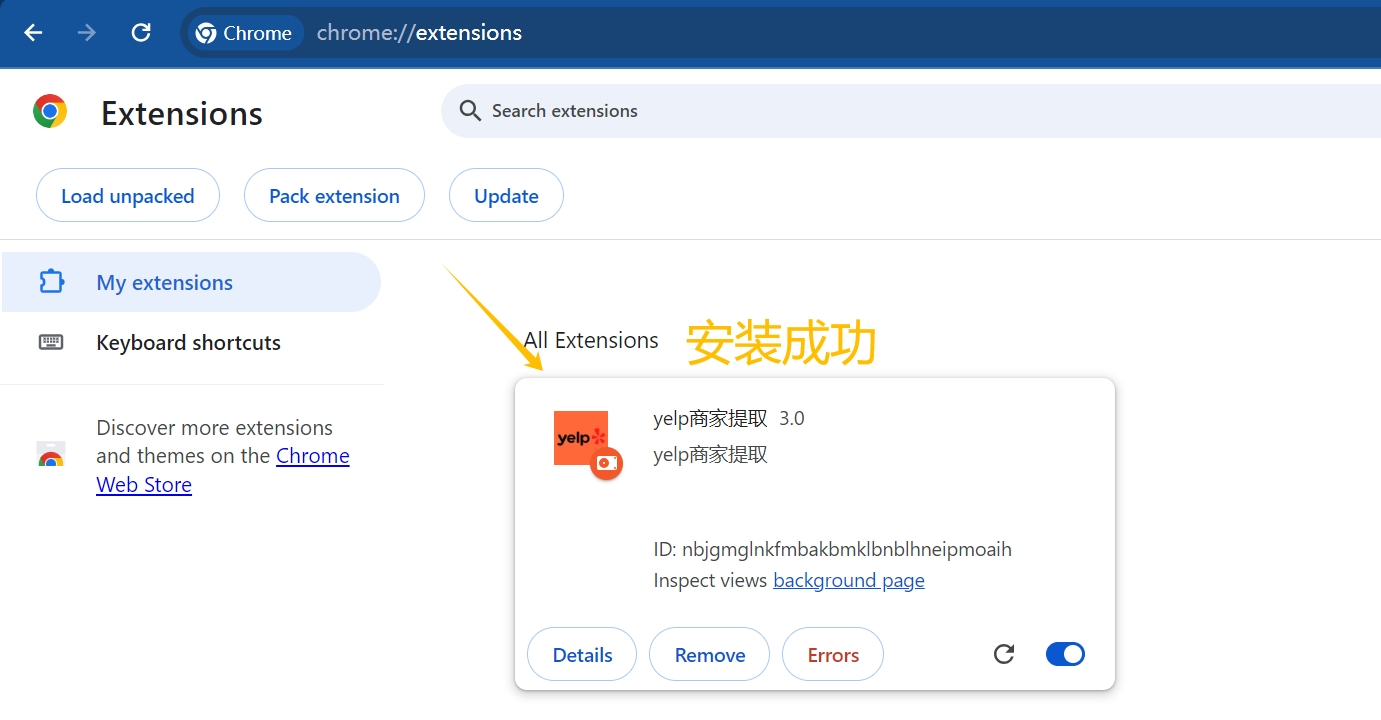The image size is (1381, 720).
Task: Click the yelp商家提取 description line
Action: (x=710, y=454)
